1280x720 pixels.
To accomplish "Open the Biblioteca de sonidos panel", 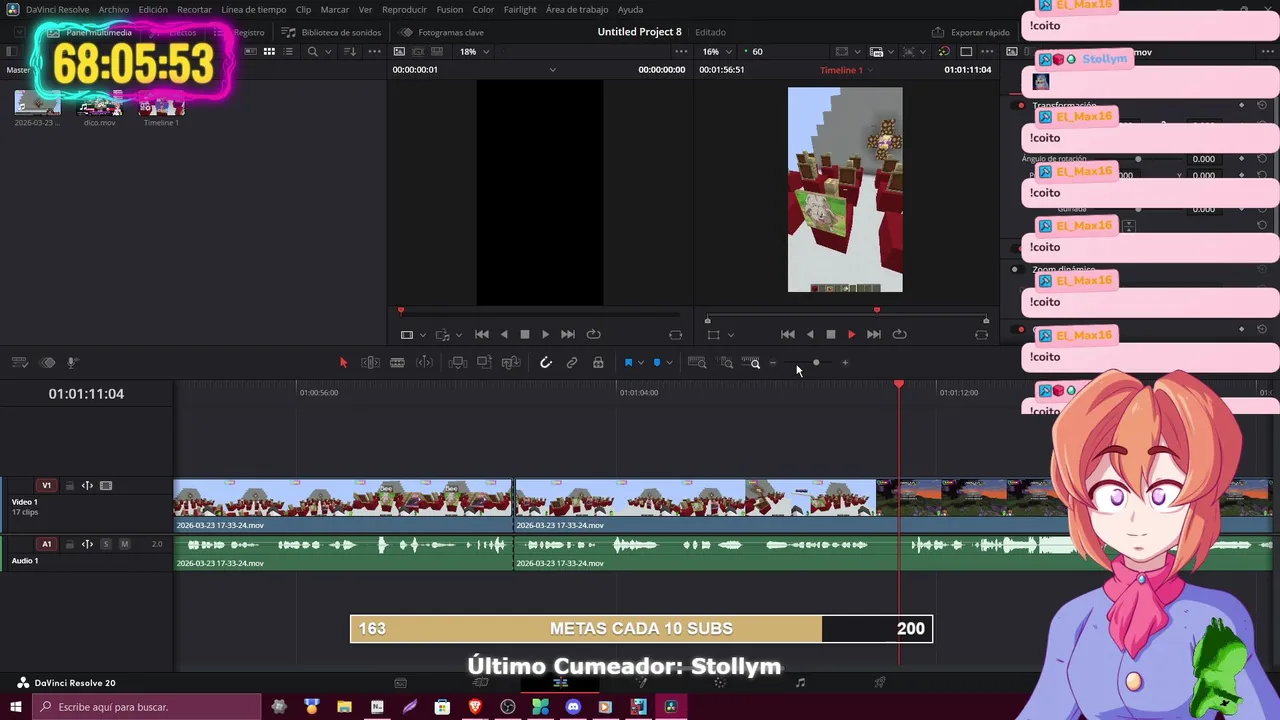I will pos(331,32).
